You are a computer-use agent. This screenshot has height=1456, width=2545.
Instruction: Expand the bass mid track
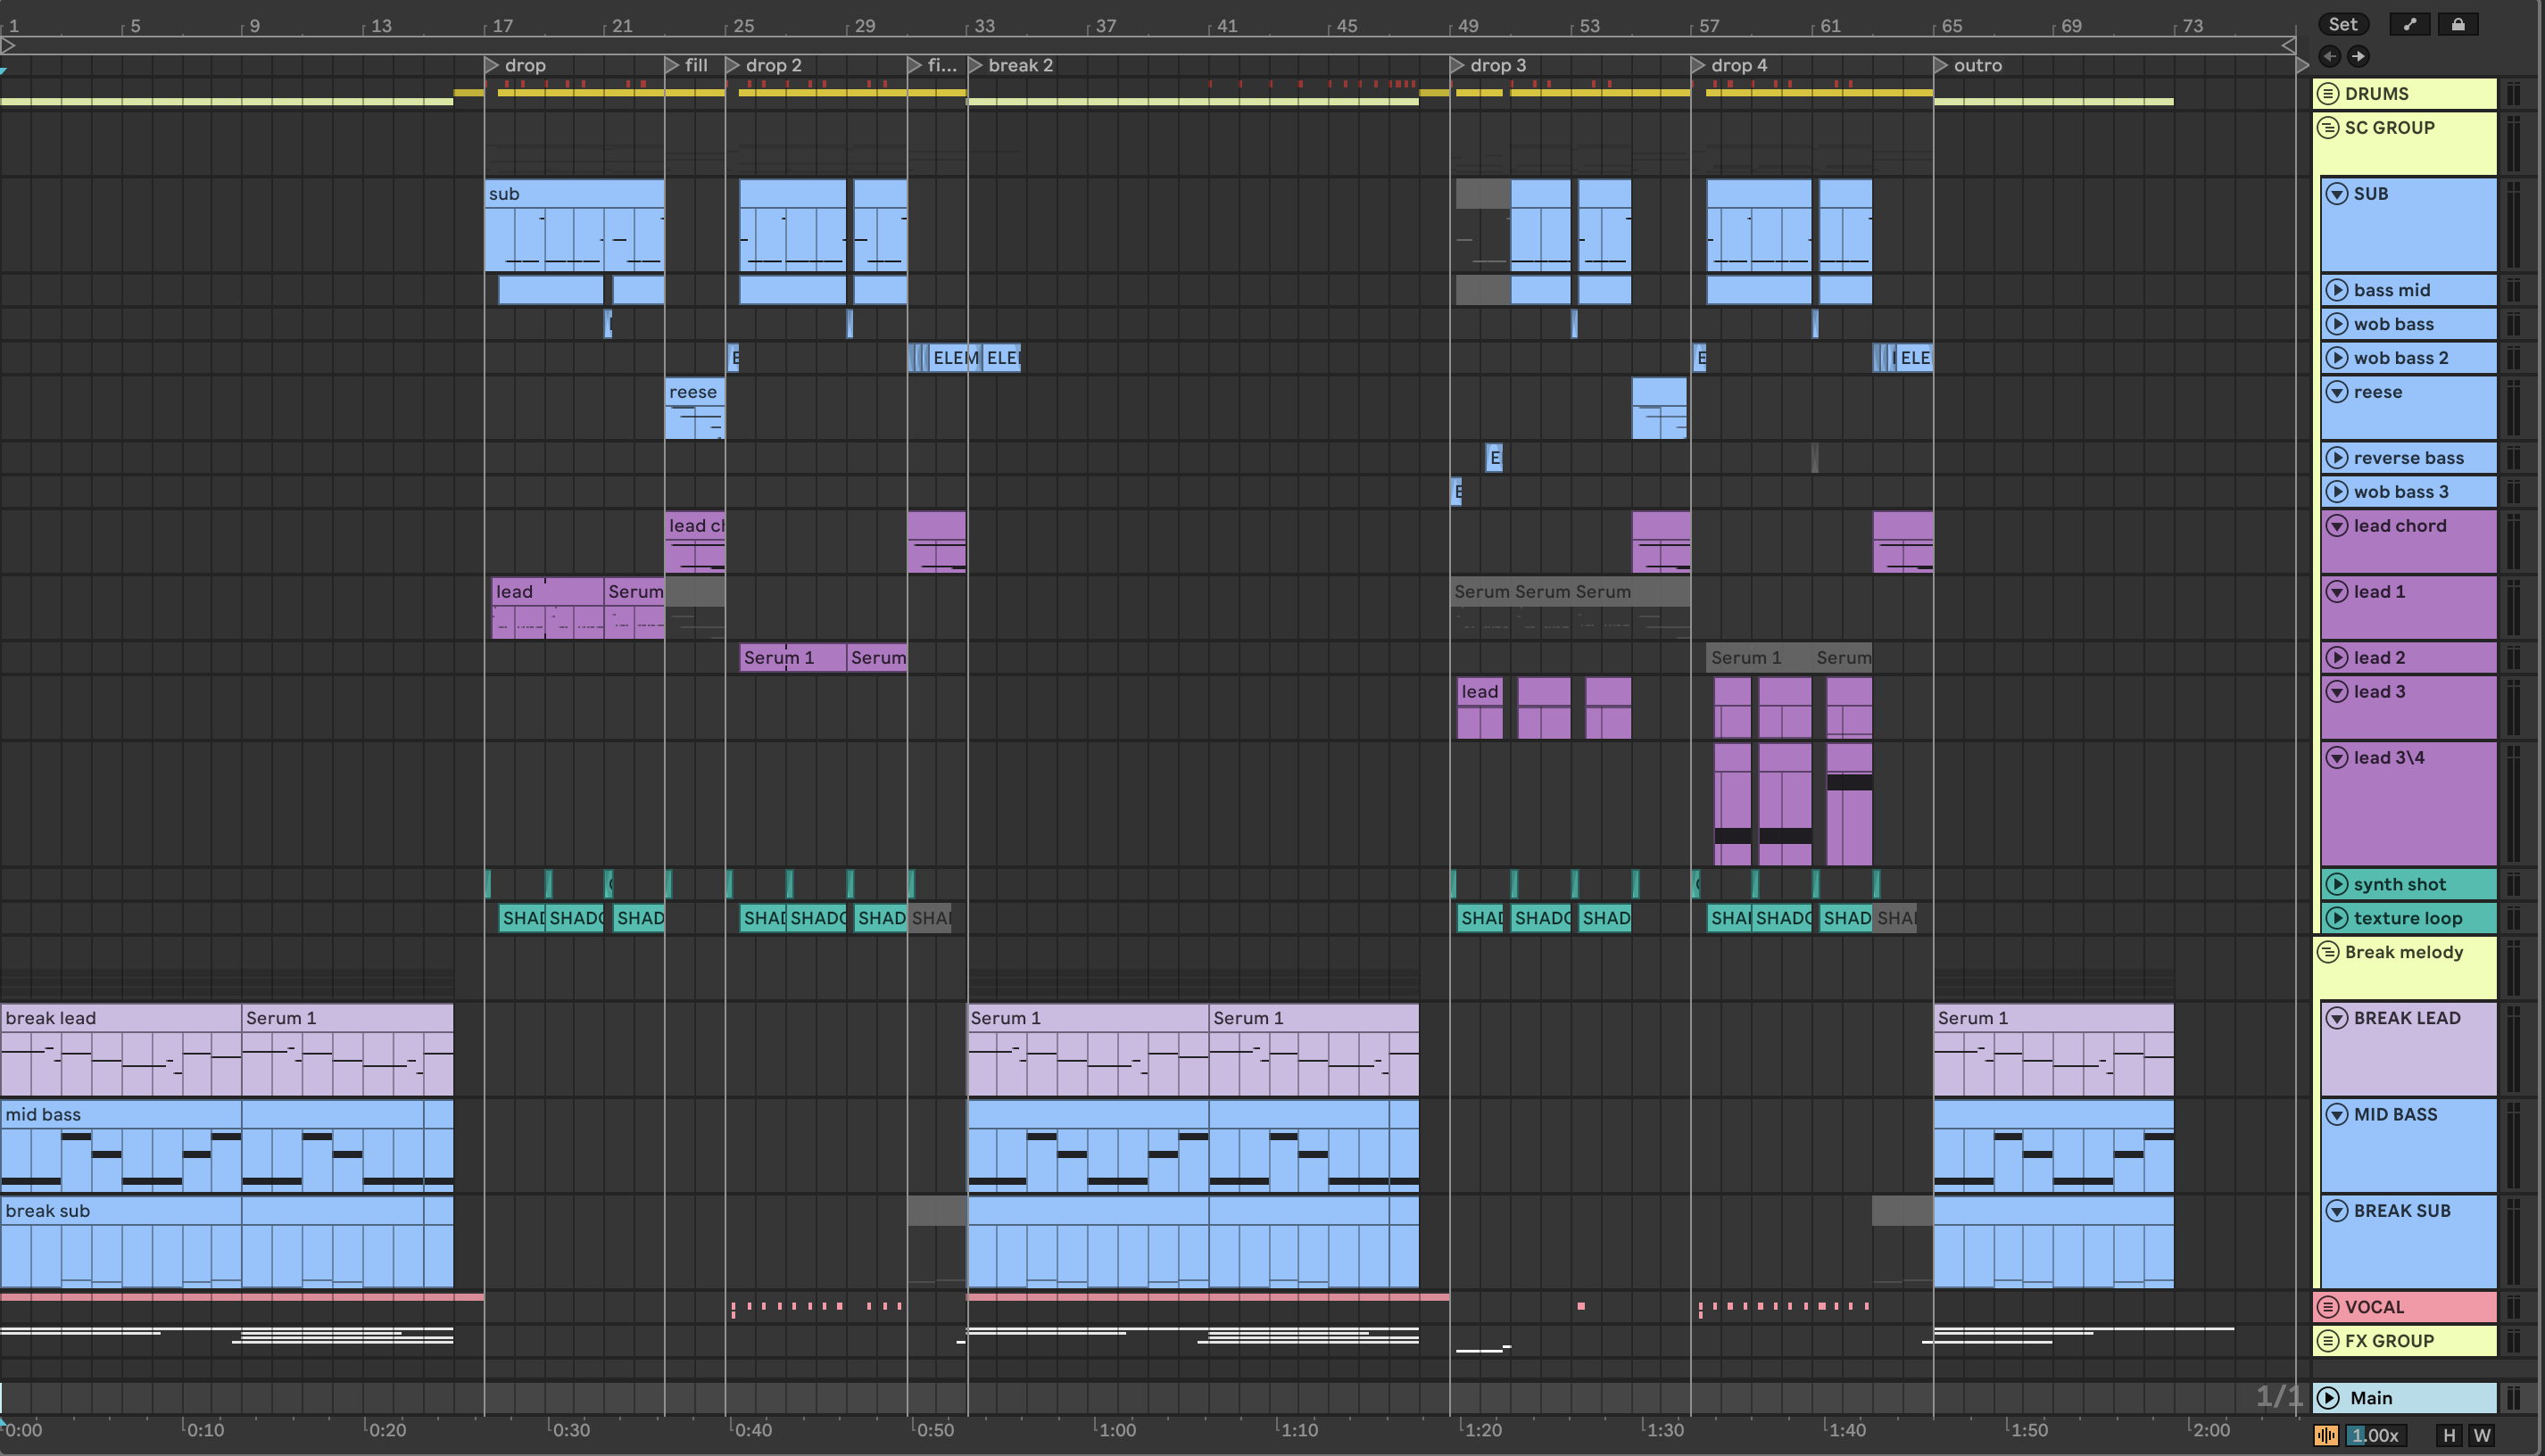[x=2337, y=290]
